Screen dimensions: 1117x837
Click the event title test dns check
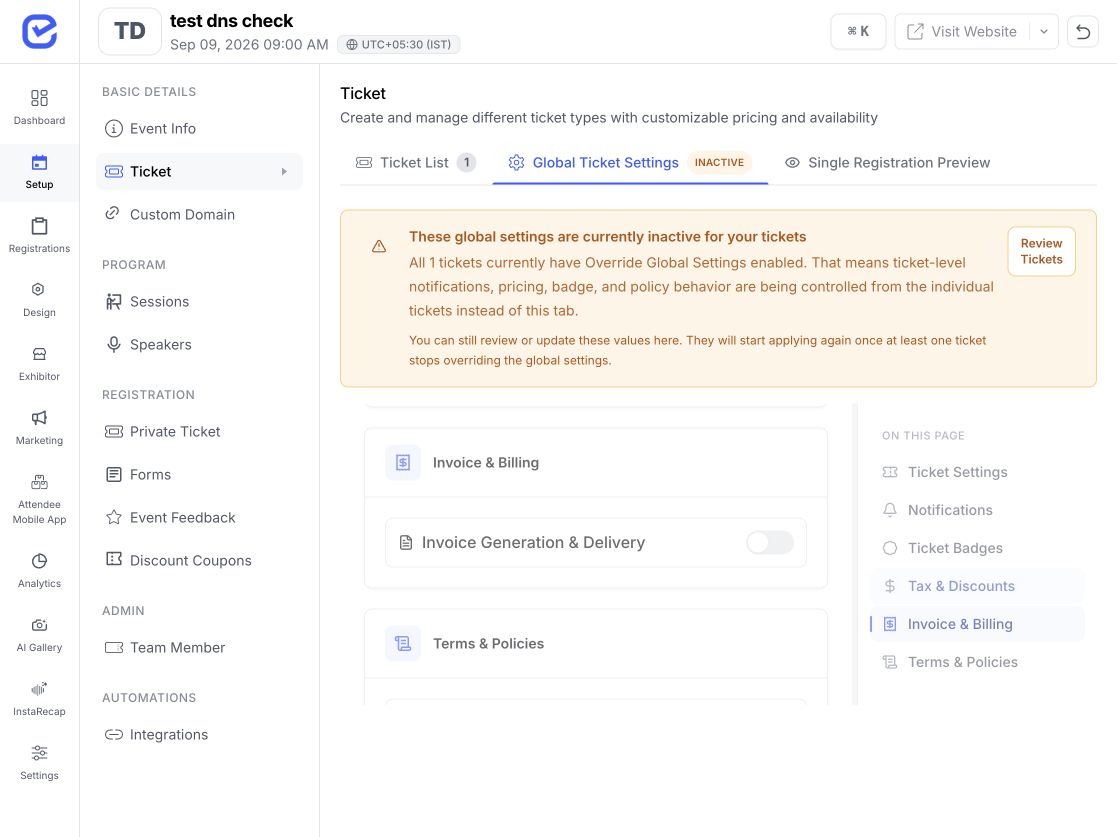click(232, 21)
